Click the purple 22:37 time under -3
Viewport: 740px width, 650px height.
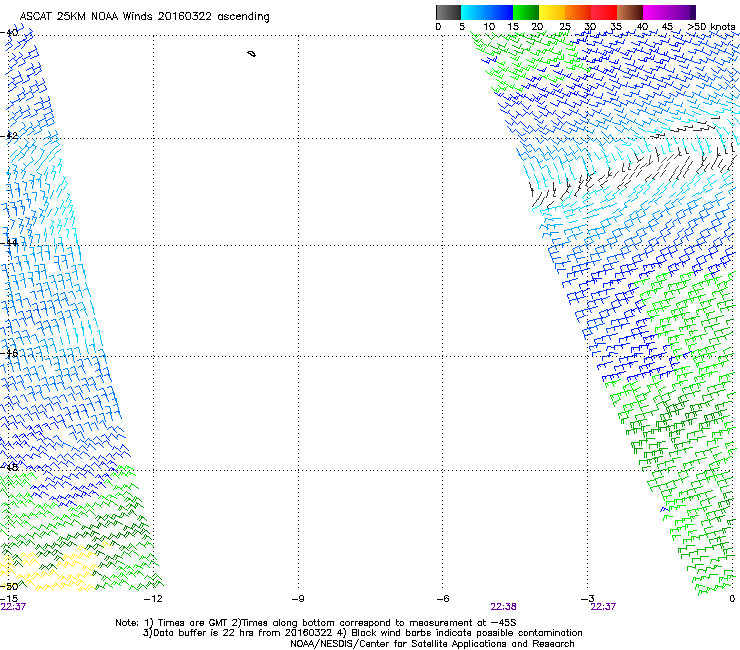(603, 607)
